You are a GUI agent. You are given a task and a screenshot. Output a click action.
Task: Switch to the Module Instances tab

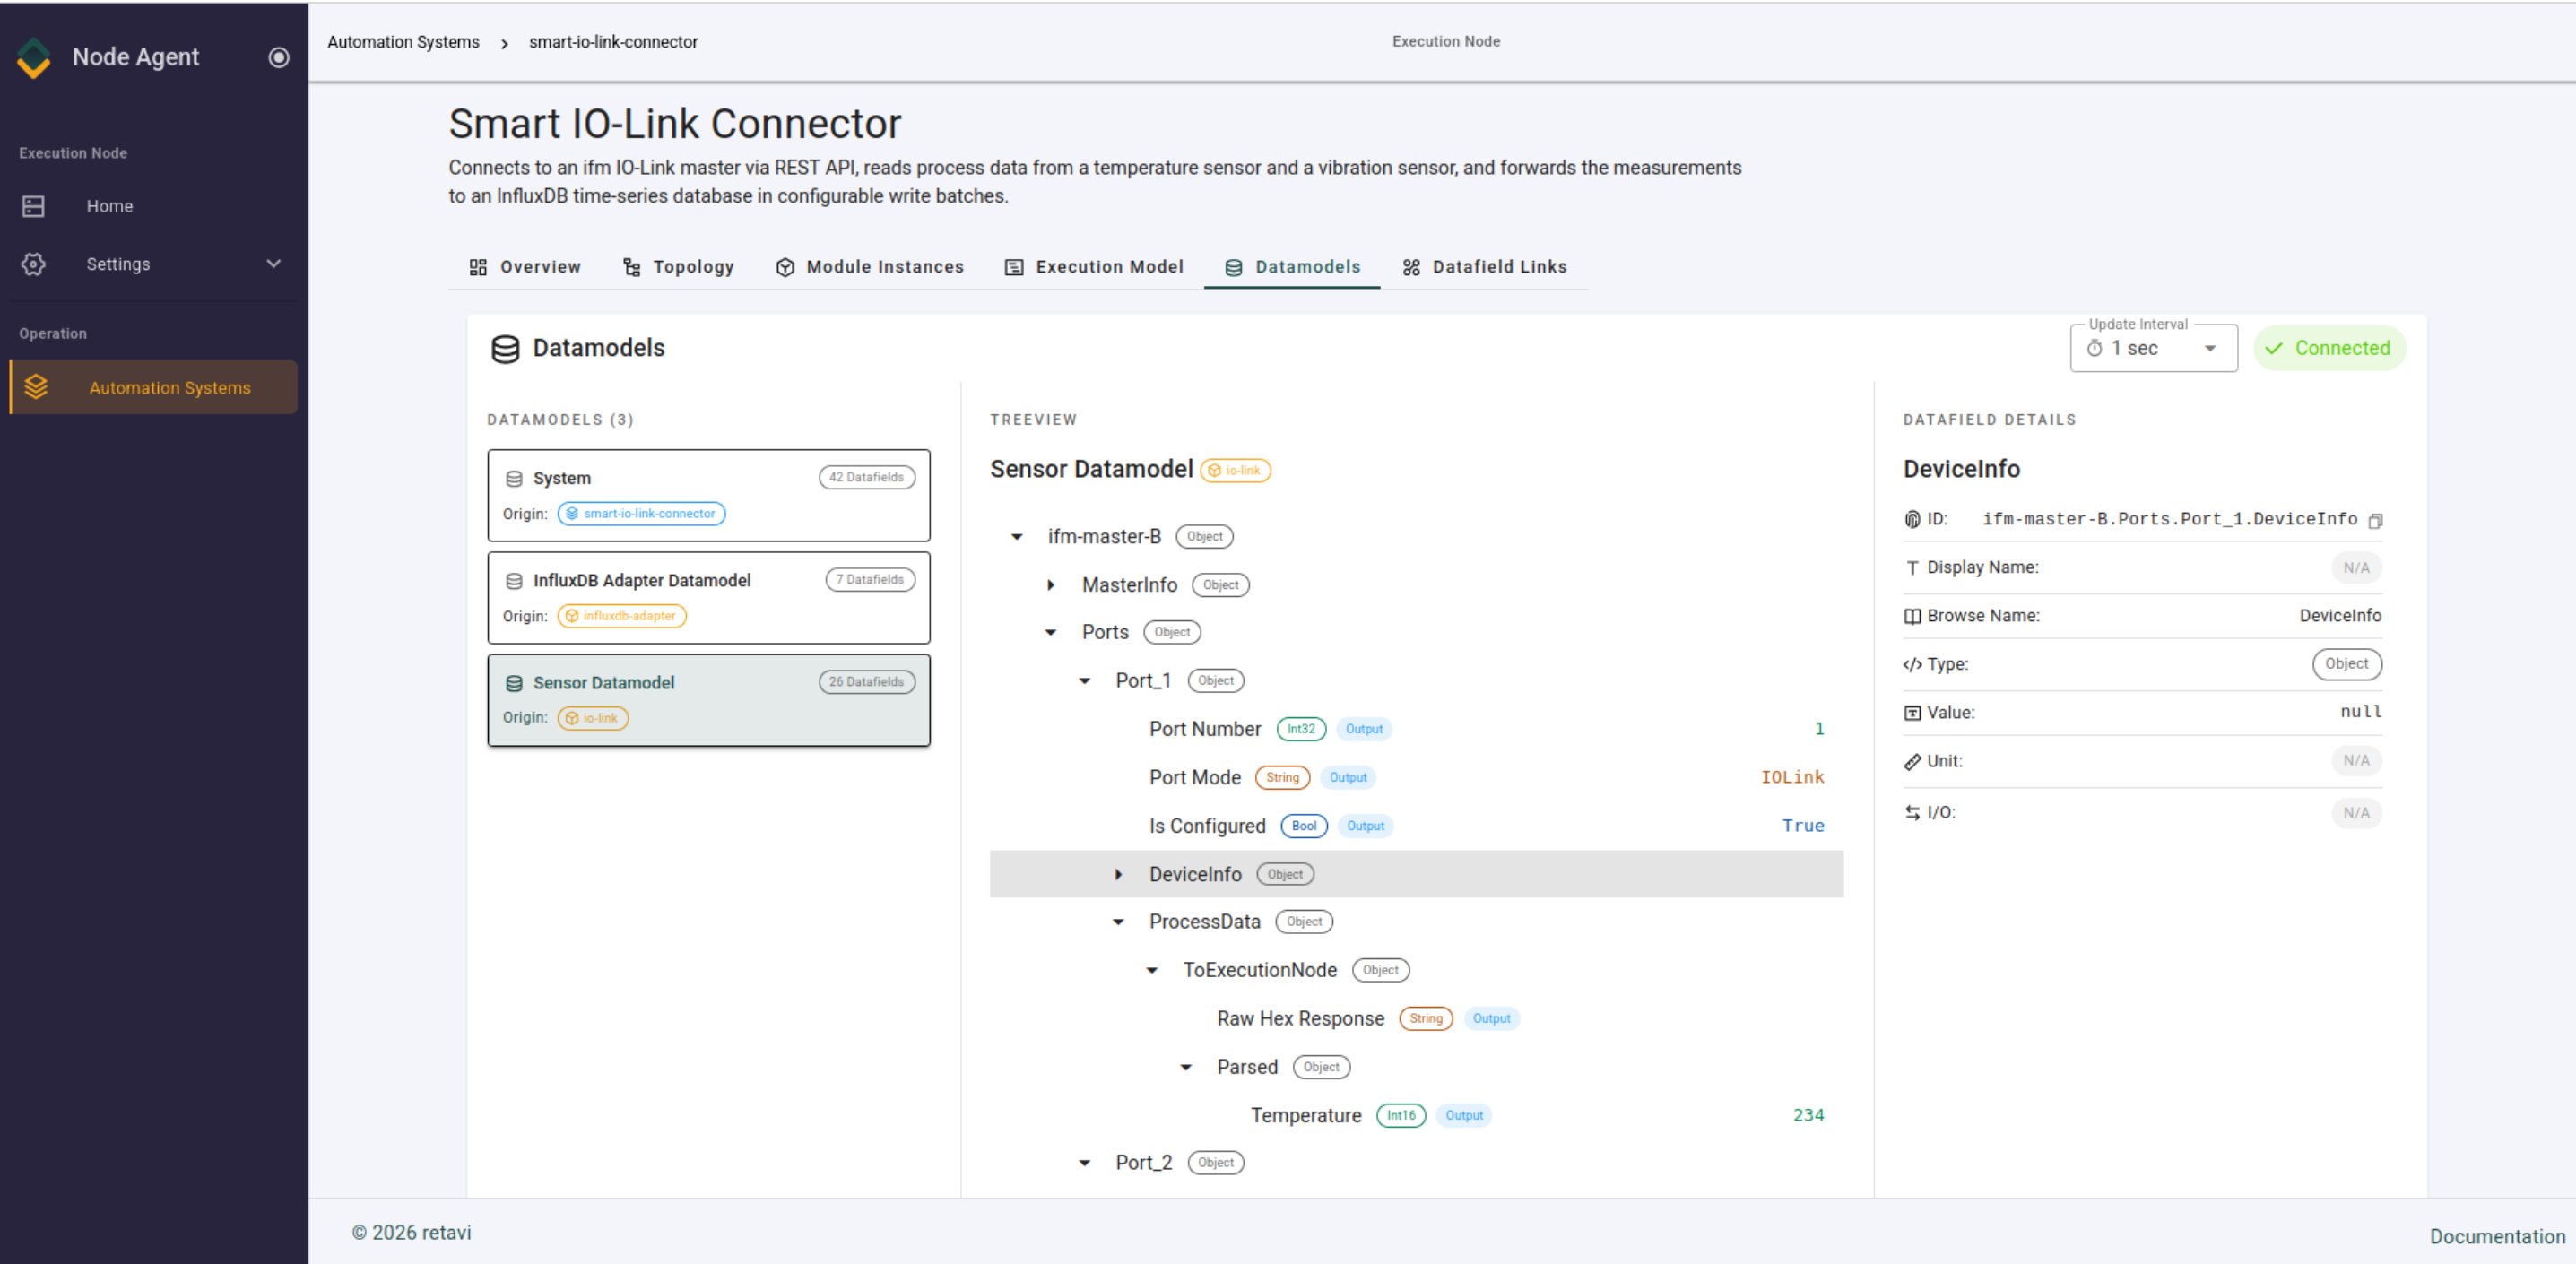869,267
